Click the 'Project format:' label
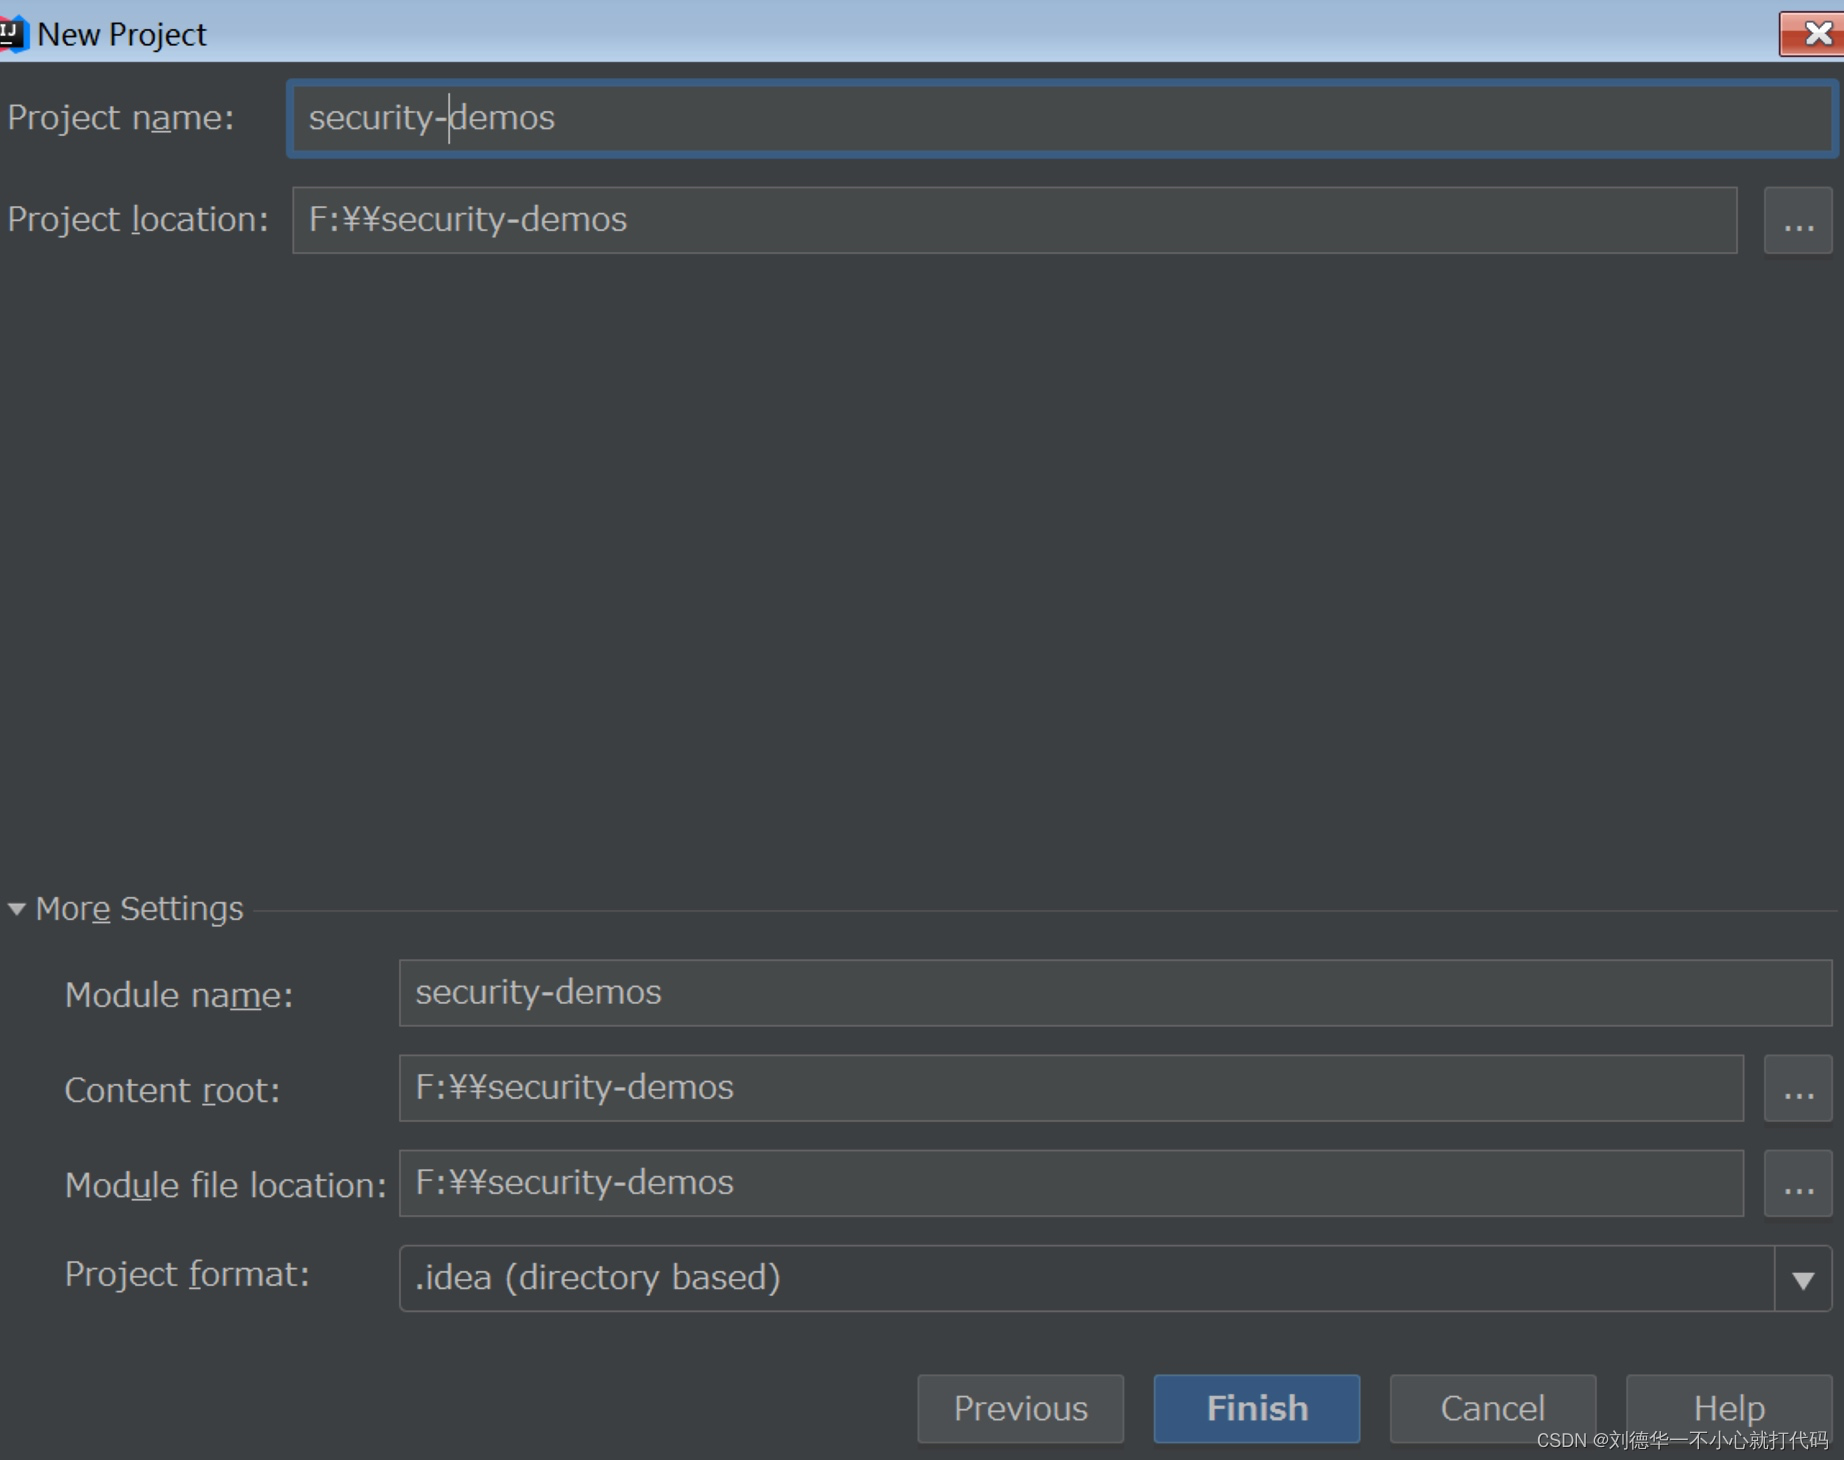This screenshot has width=1844, height=1460. pyautogui.click(x=187, y=1274)
